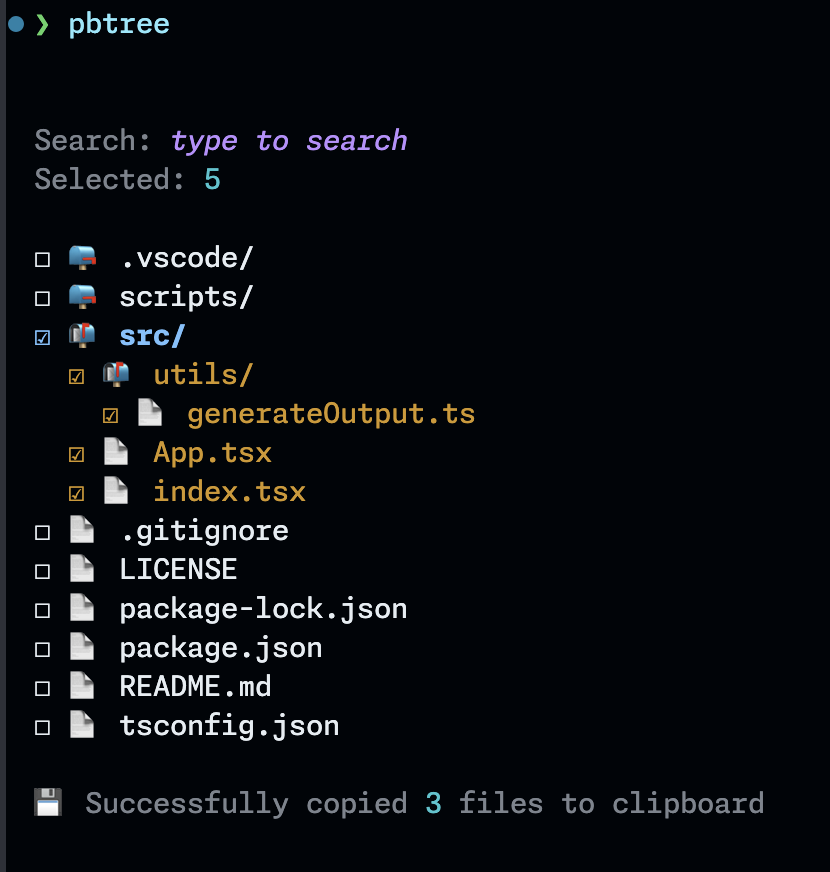Click the 'type to search' field
This screenshot has width=830, height=872.
289,141
